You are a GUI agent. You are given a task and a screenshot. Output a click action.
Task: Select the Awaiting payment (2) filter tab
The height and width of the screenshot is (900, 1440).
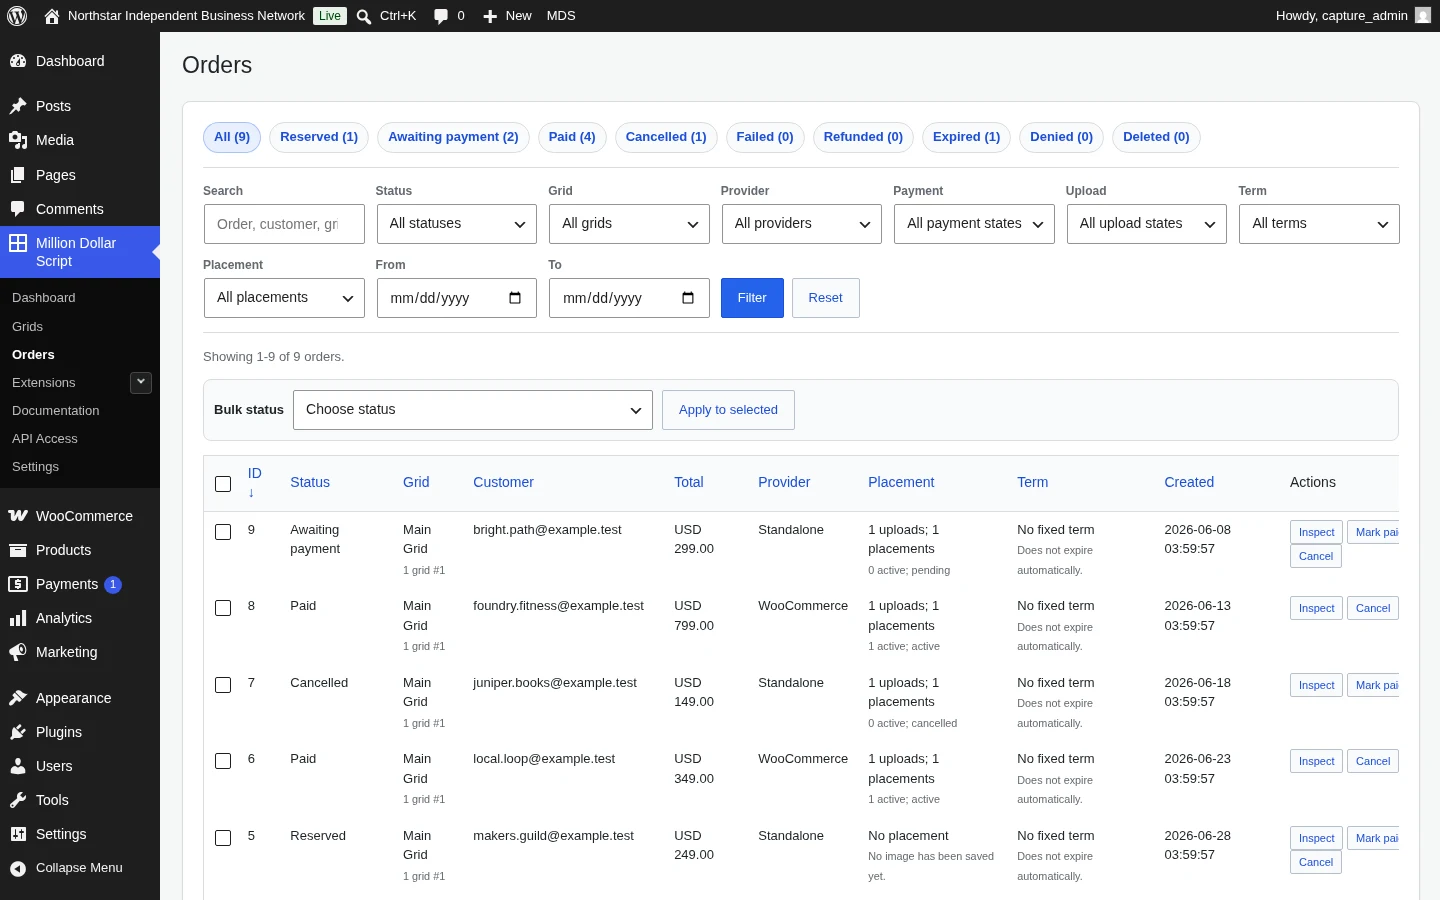pos(453,137)
